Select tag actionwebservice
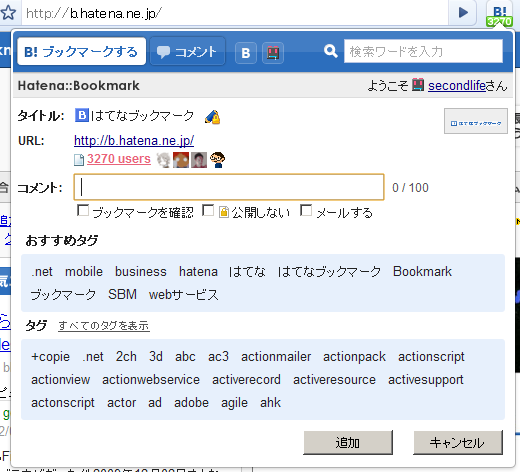Viewport: 520px width, 472px height. tap(151, 380)
